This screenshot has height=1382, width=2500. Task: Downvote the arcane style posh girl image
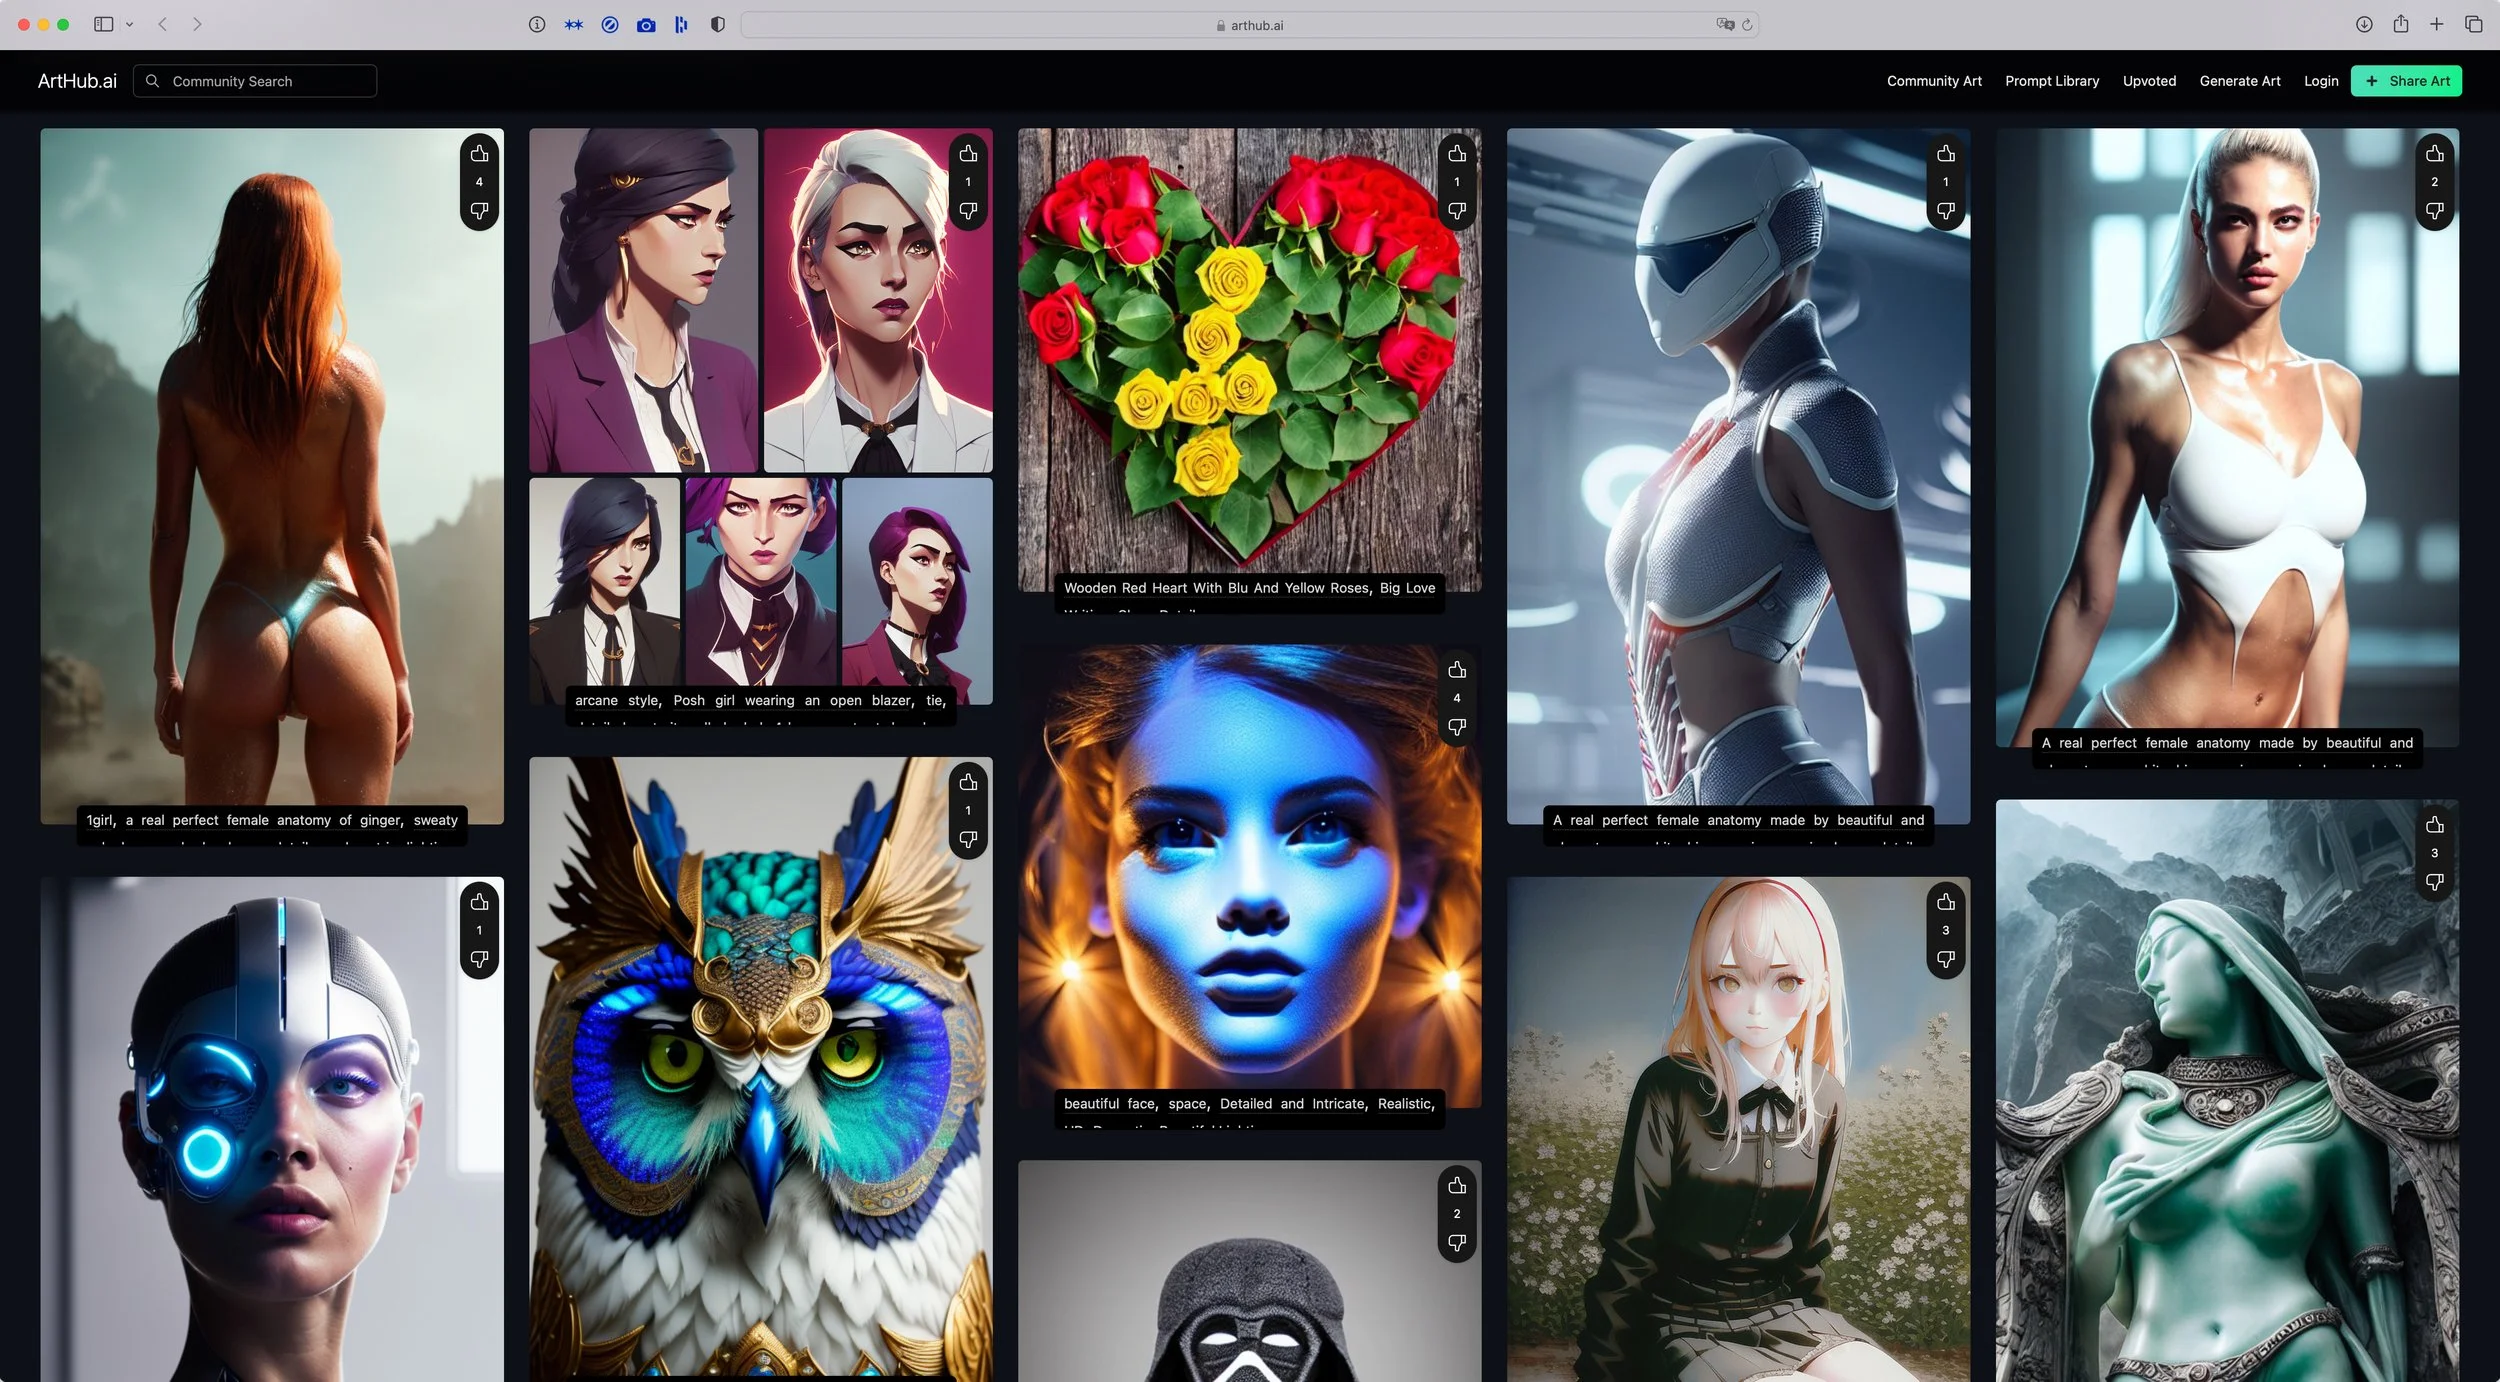point(968,211)
